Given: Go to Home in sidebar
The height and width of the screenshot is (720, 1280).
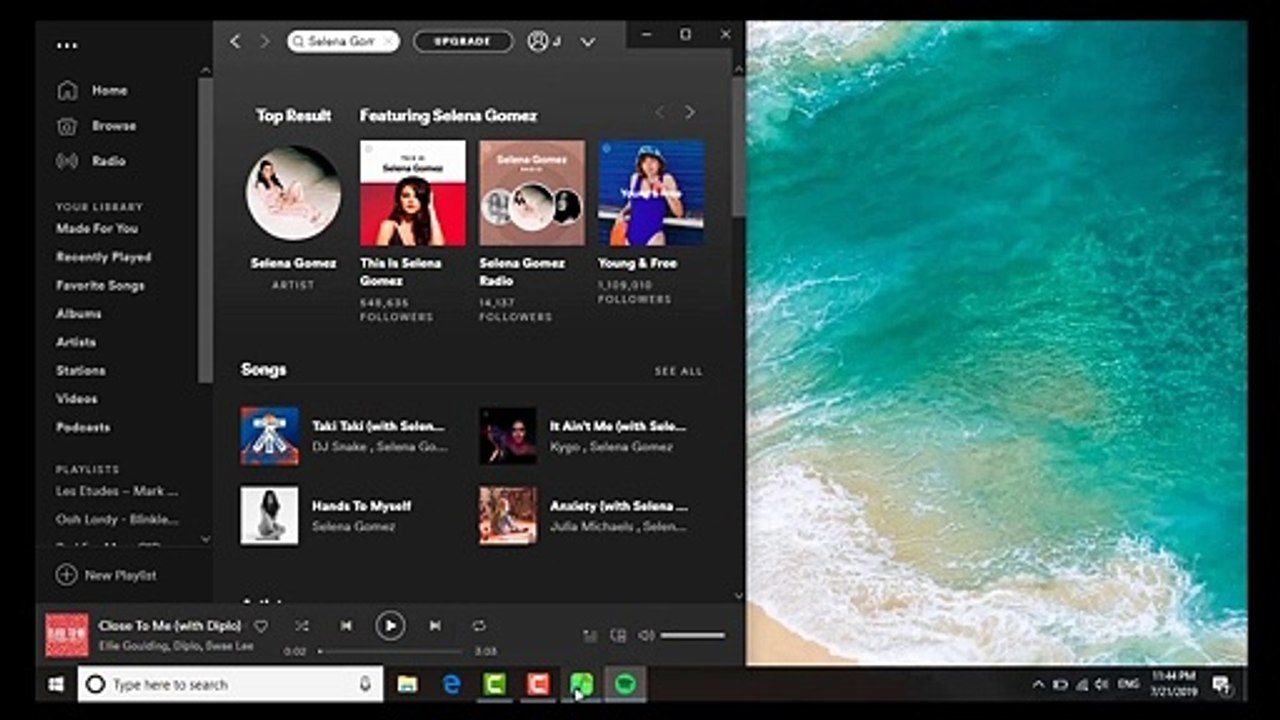Looking at the screenshot, I should (x=109, y=90).
